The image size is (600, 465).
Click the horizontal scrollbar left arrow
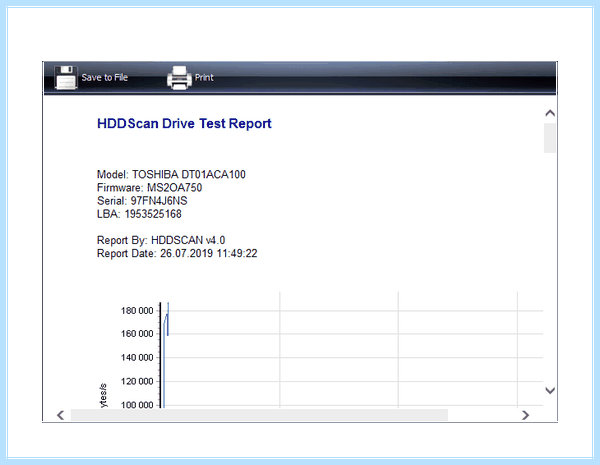(60, 415)
